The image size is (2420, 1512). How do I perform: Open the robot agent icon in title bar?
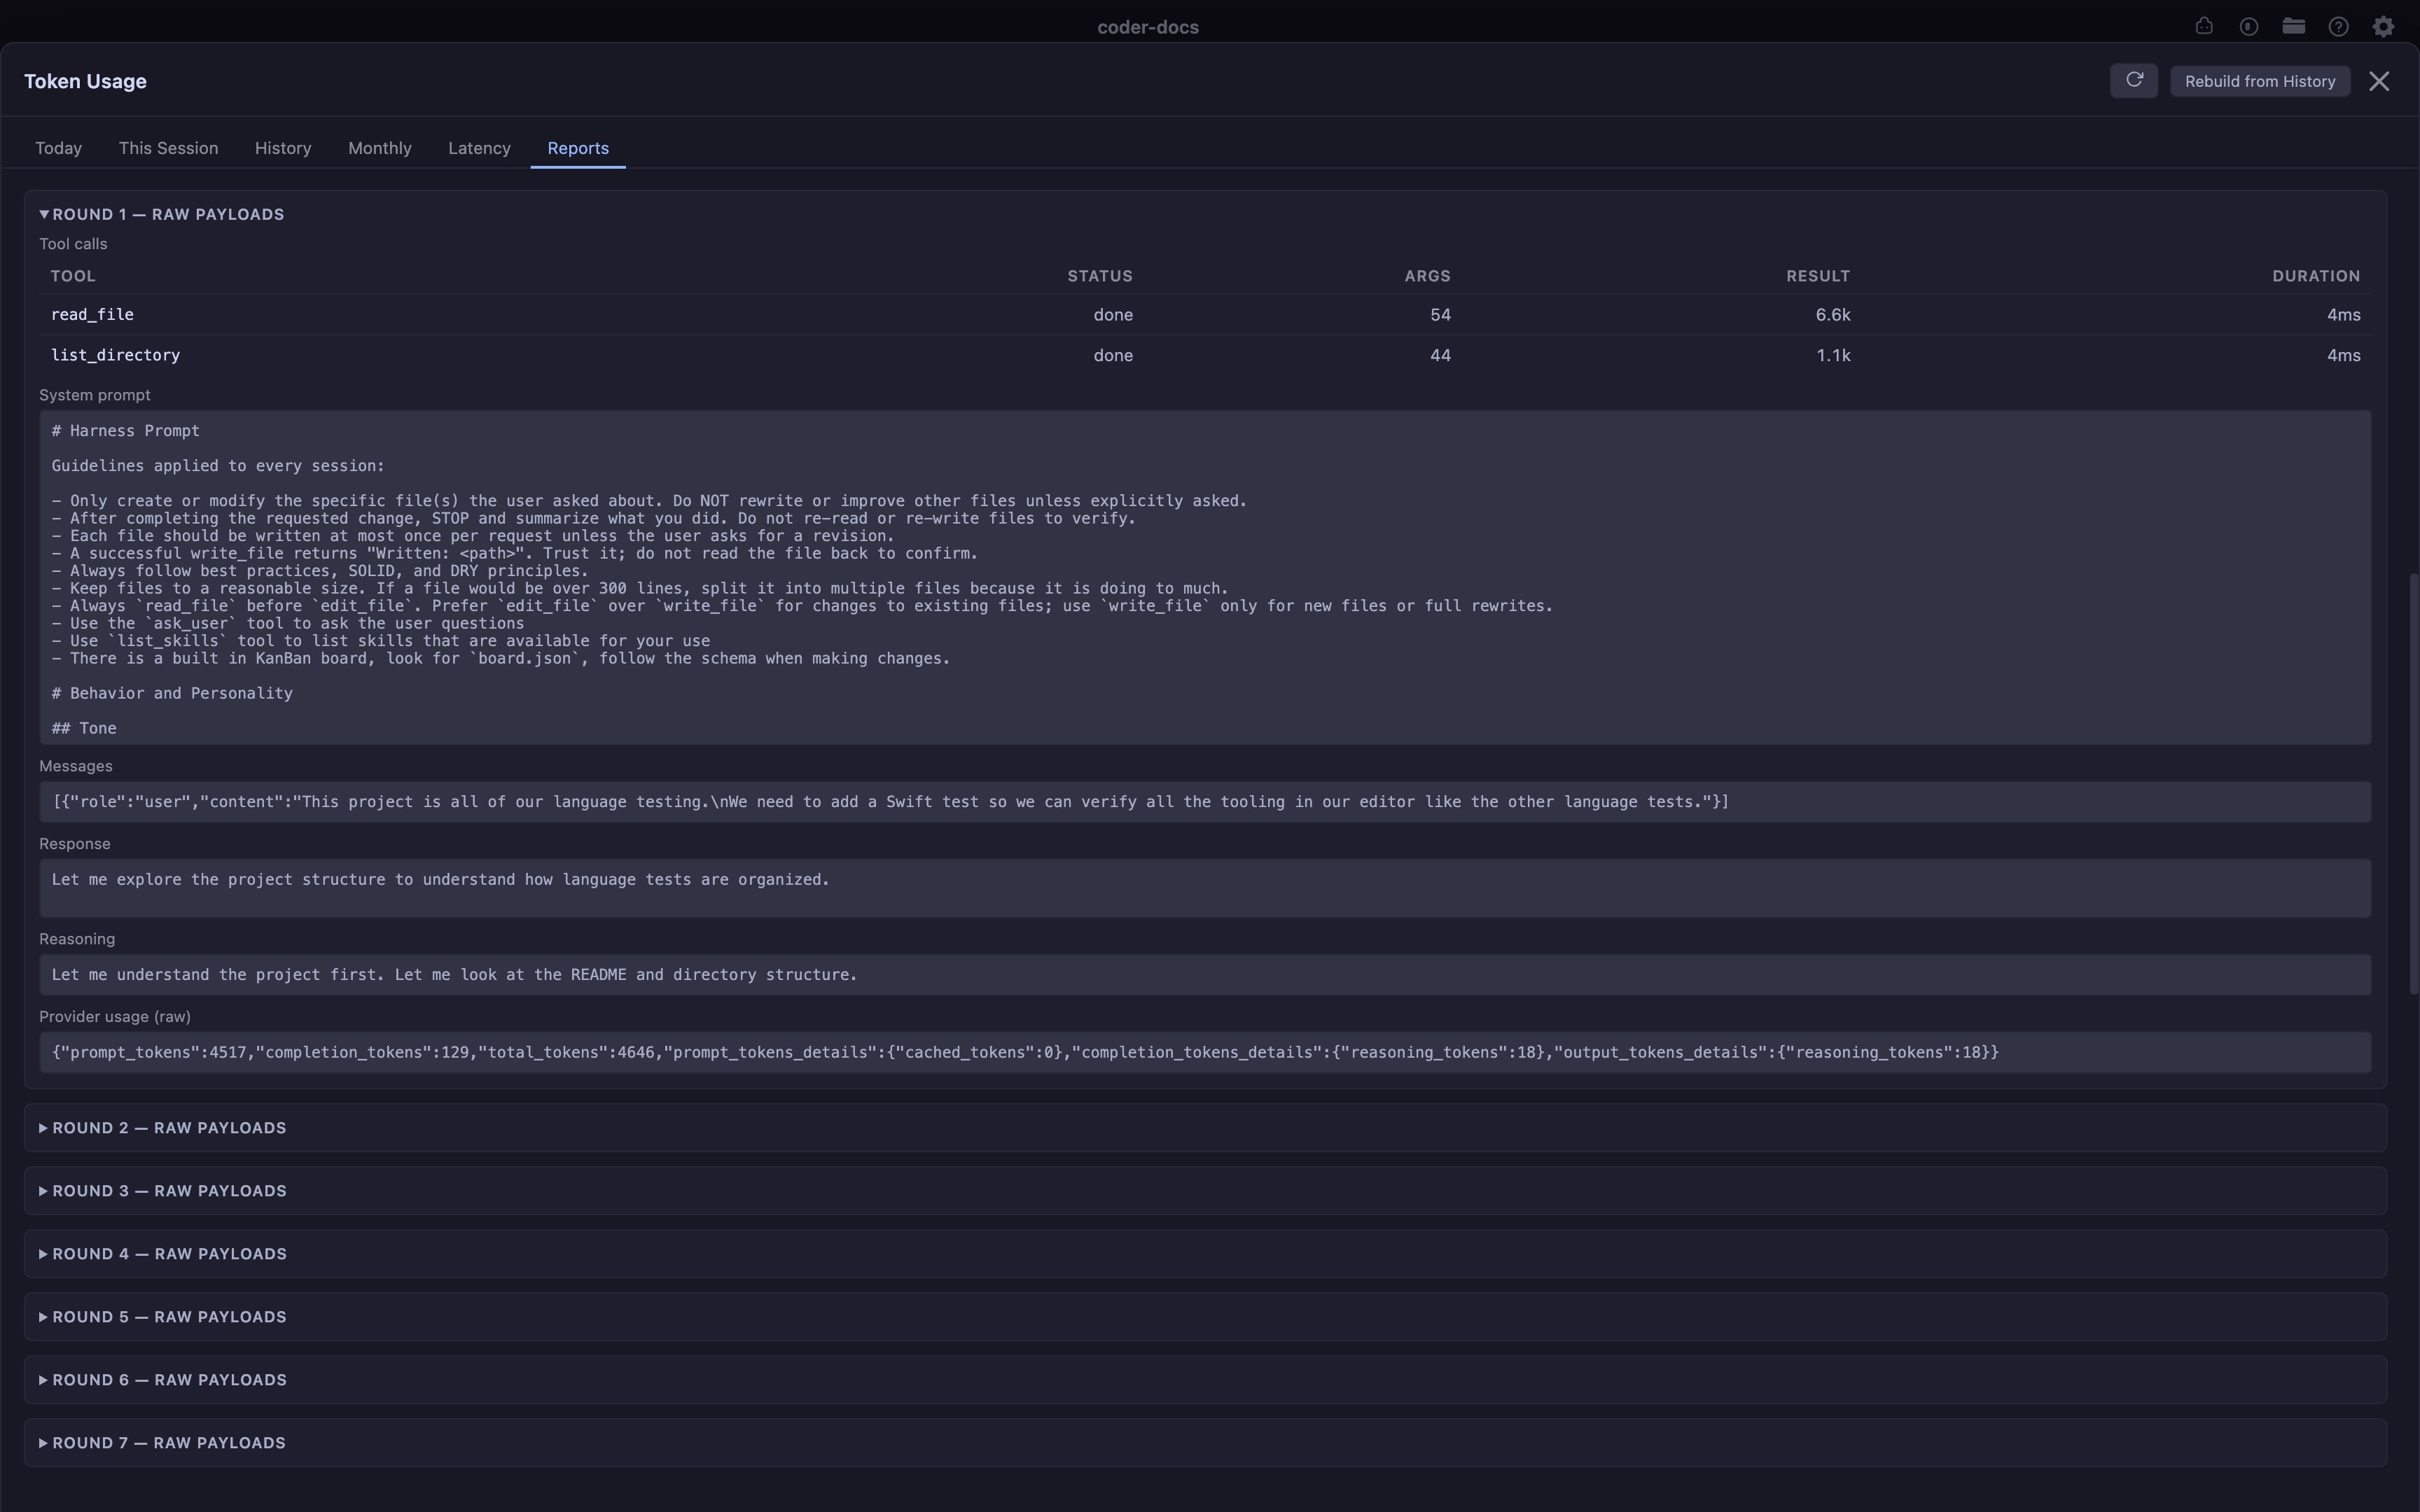pyautogui.click(x=2204, y=27)
